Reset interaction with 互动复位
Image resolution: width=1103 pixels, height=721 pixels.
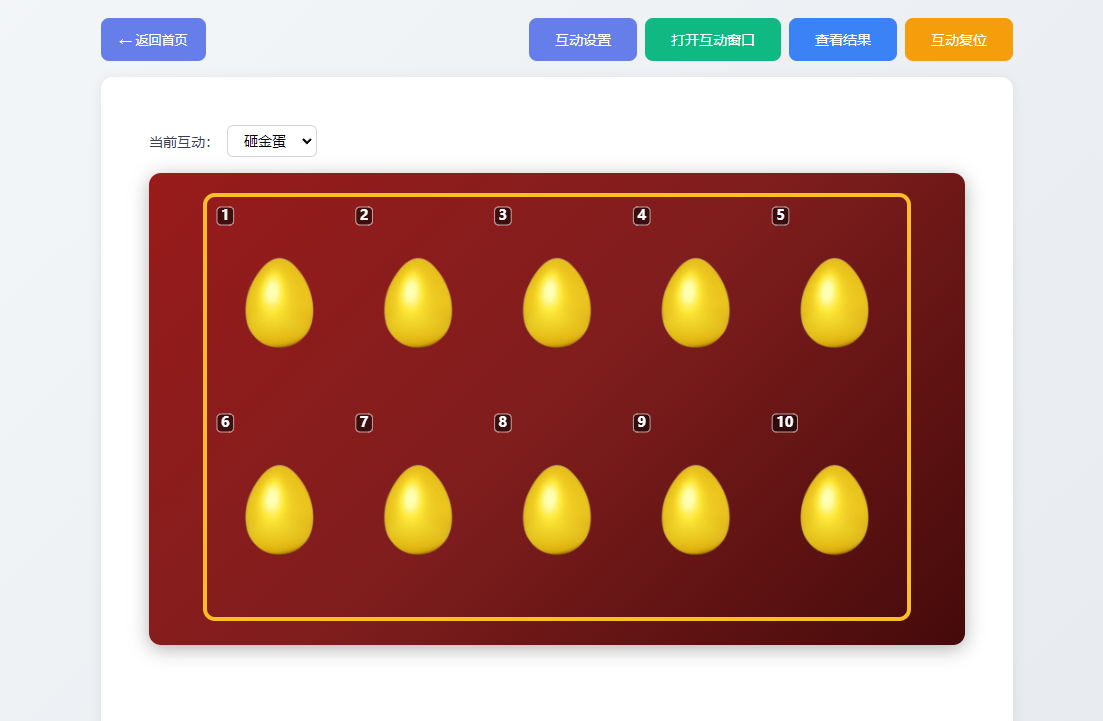[x=959, y=40]
